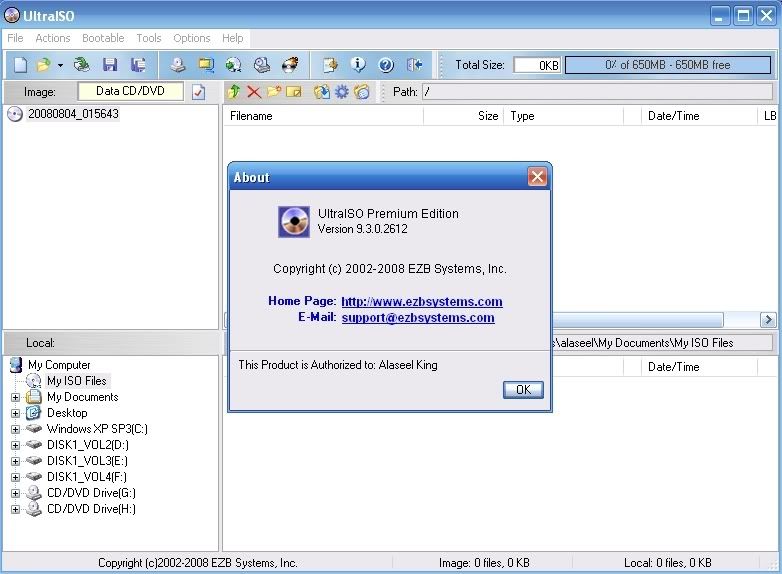Click the Open file folder icon
This screenshot has height=574, width=782.
44,65
